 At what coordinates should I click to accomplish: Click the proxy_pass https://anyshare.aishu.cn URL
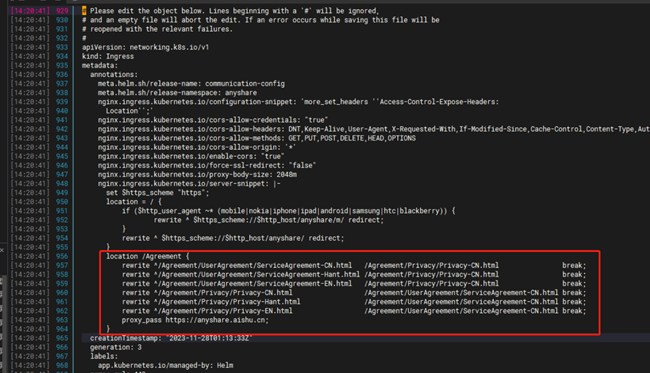(217, 320)
